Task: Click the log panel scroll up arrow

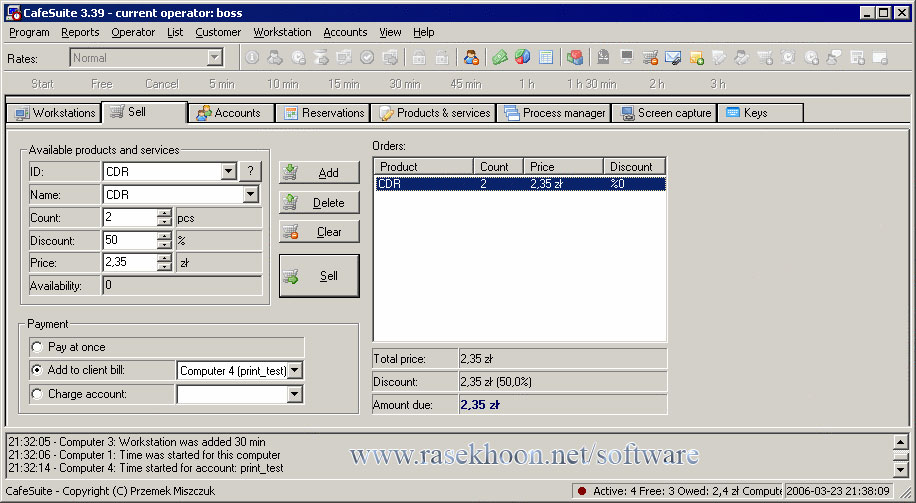Action: point(900,442)
